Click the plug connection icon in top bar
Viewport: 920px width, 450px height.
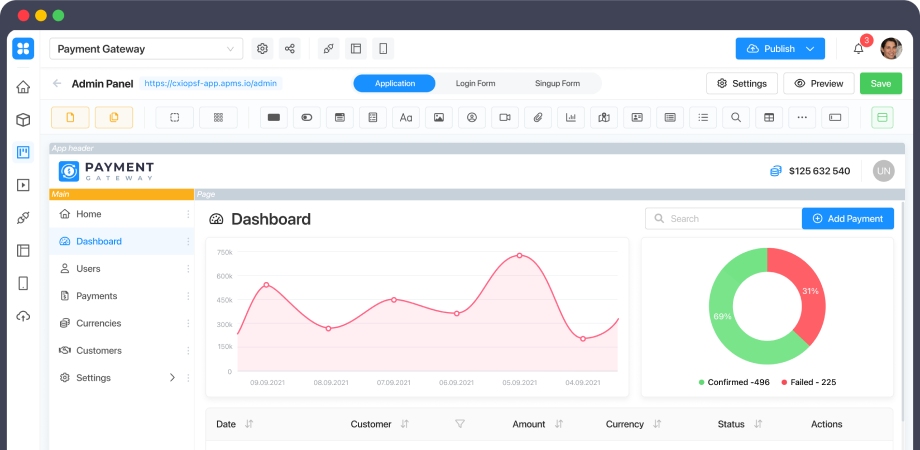(x=329, y=49)
